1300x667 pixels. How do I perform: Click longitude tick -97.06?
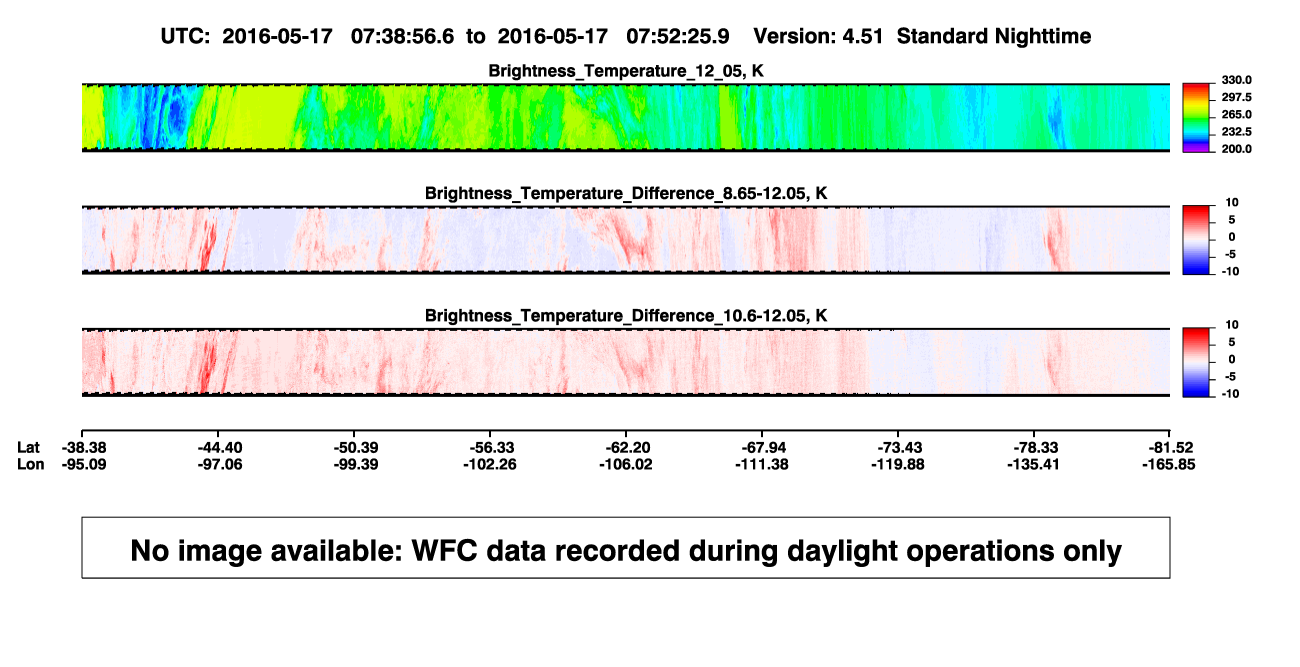[x=221, y=464]
